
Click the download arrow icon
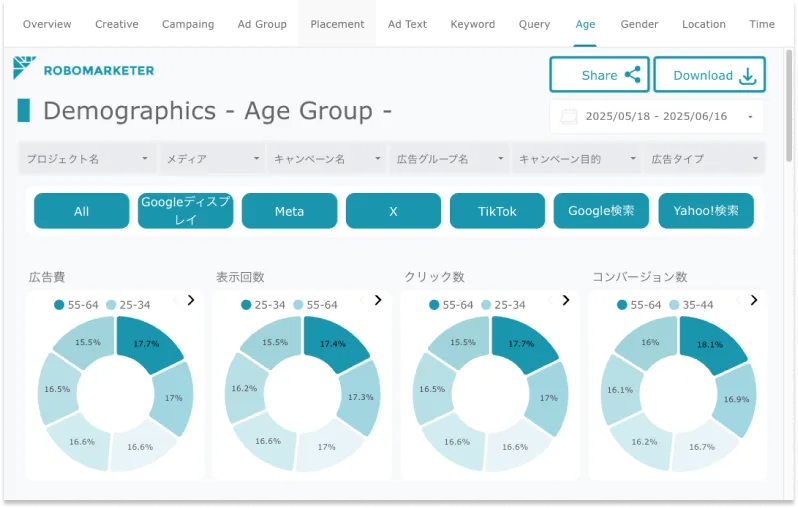pyautogui.click(x=747, y=76)
